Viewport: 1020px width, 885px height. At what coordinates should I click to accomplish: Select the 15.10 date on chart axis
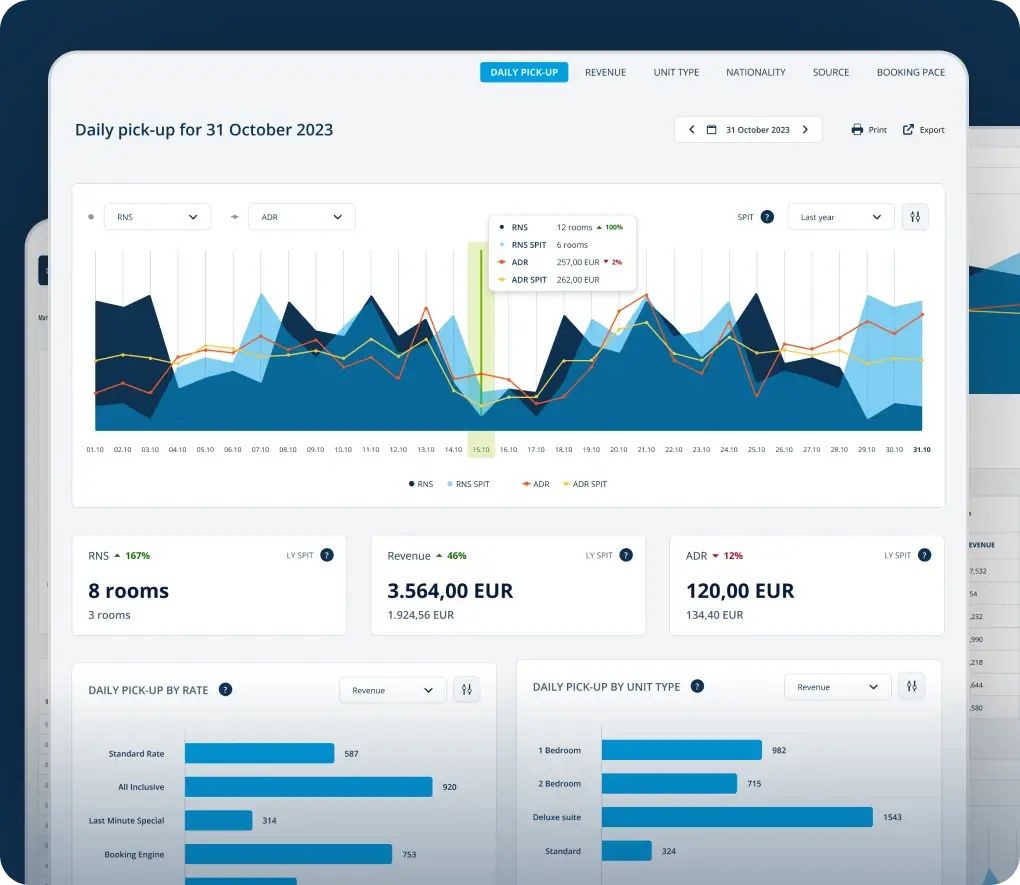(481, 450)
